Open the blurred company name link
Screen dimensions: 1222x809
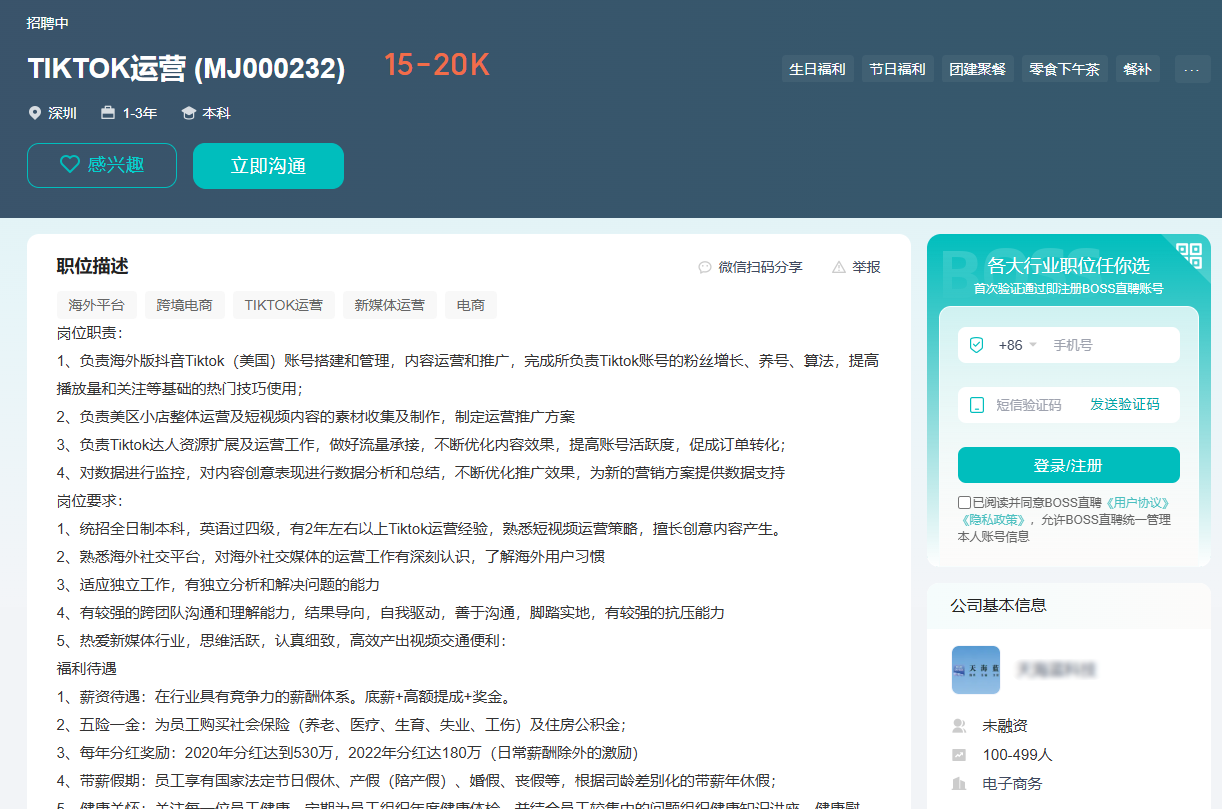1057,669
